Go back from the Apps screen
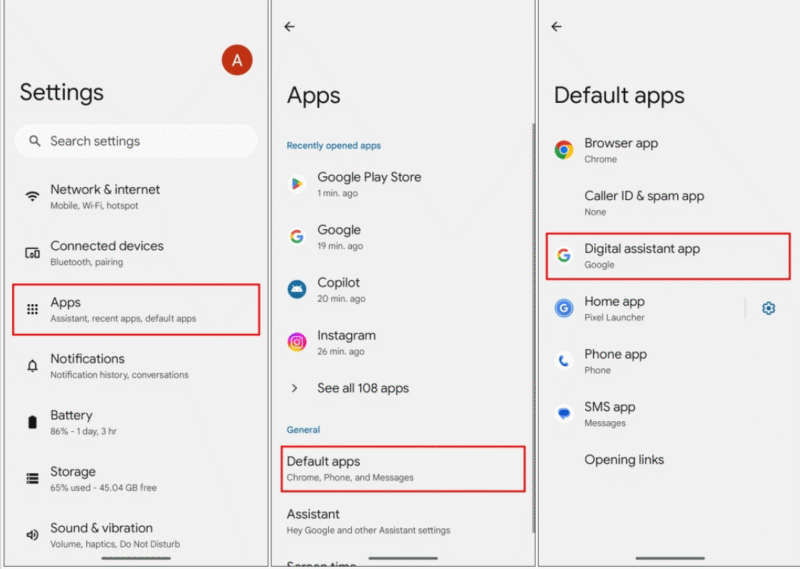 (290, 27)
